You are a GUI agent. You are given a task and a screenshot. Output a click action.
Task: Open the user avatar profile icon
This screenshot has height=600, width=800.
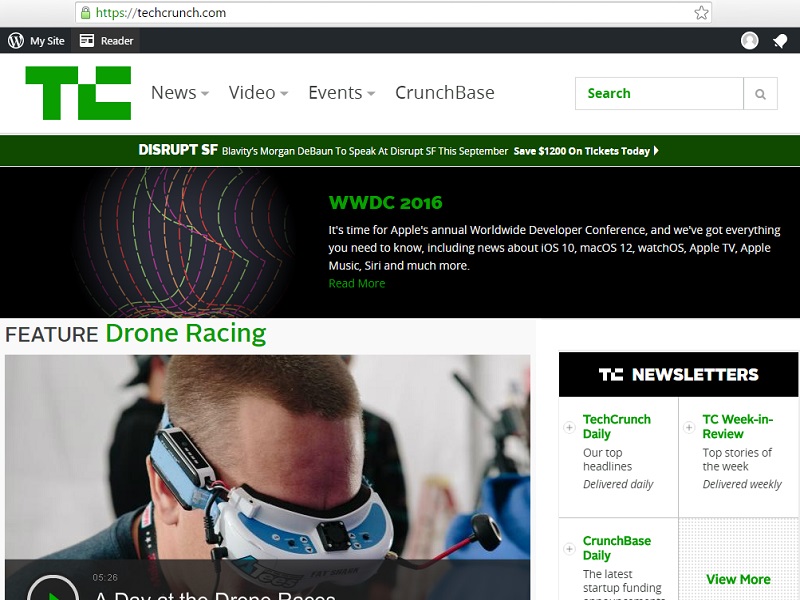pyautogui.click(x=749, y=40)
